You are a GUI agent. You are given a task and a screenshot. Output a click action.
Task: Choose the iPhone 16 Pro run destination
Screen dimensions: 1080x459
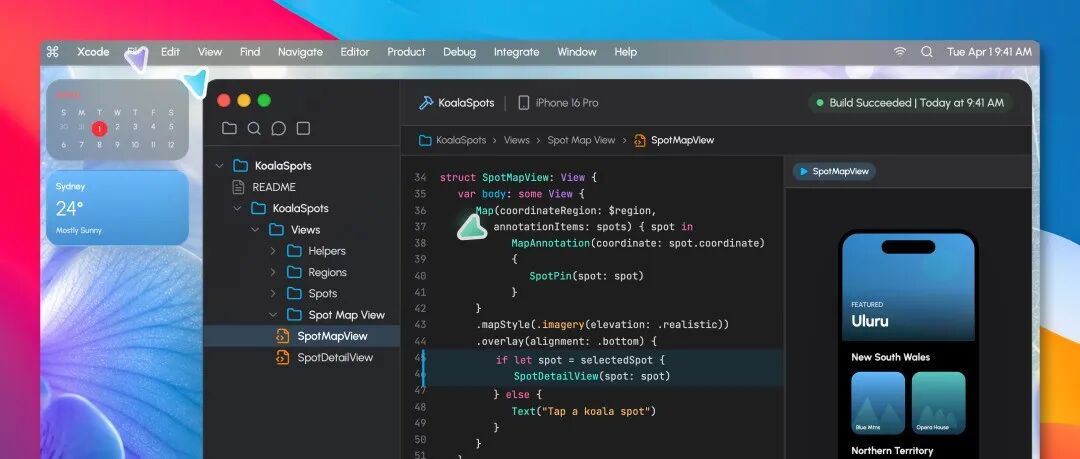(x=567, y=103)
